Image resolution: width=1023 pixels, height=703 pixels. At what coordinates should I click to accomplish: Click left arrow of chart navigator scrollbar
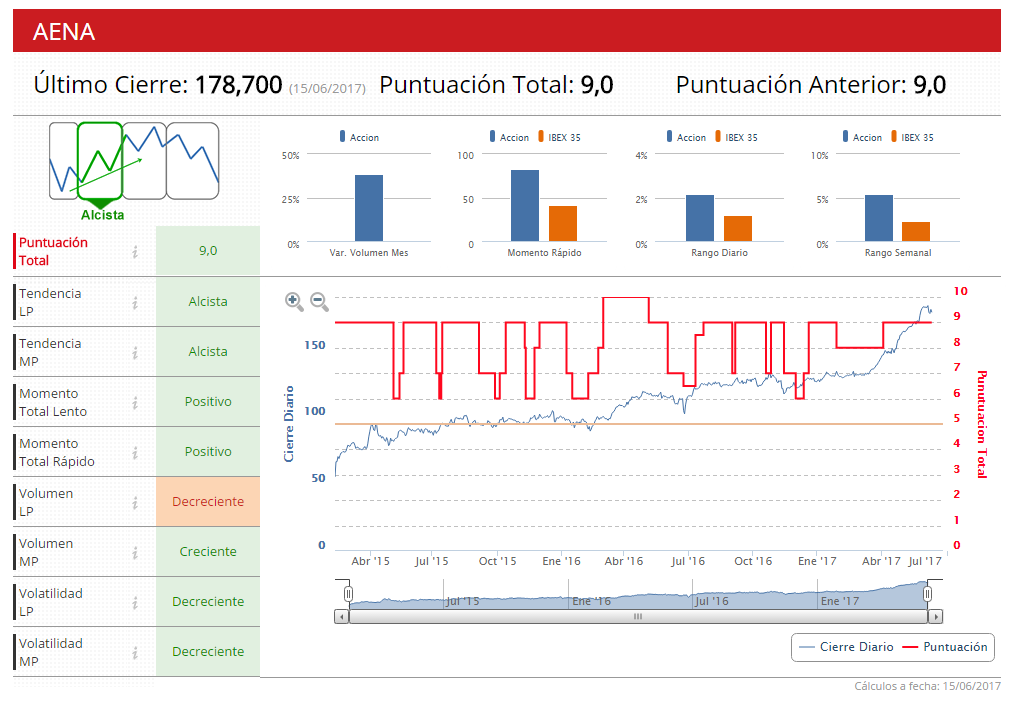(x=342, y=616)
